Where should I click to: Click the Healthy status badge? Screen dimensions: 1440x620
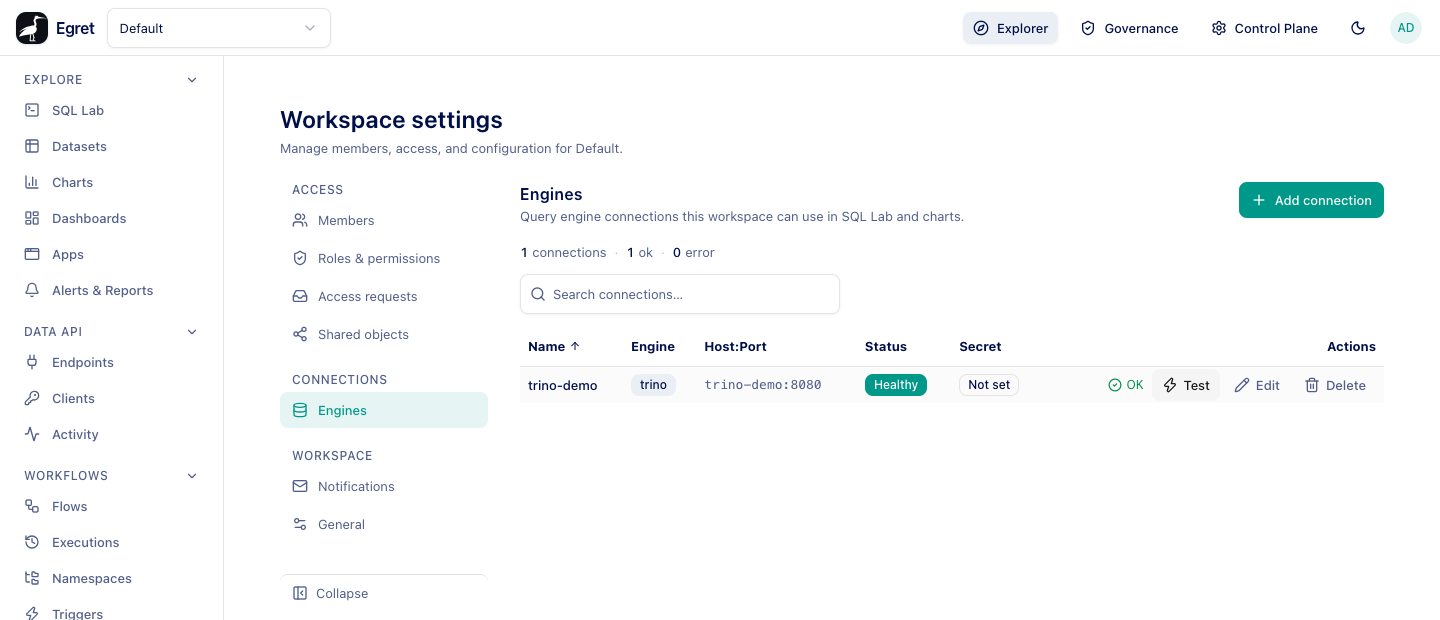pos(896,385)
